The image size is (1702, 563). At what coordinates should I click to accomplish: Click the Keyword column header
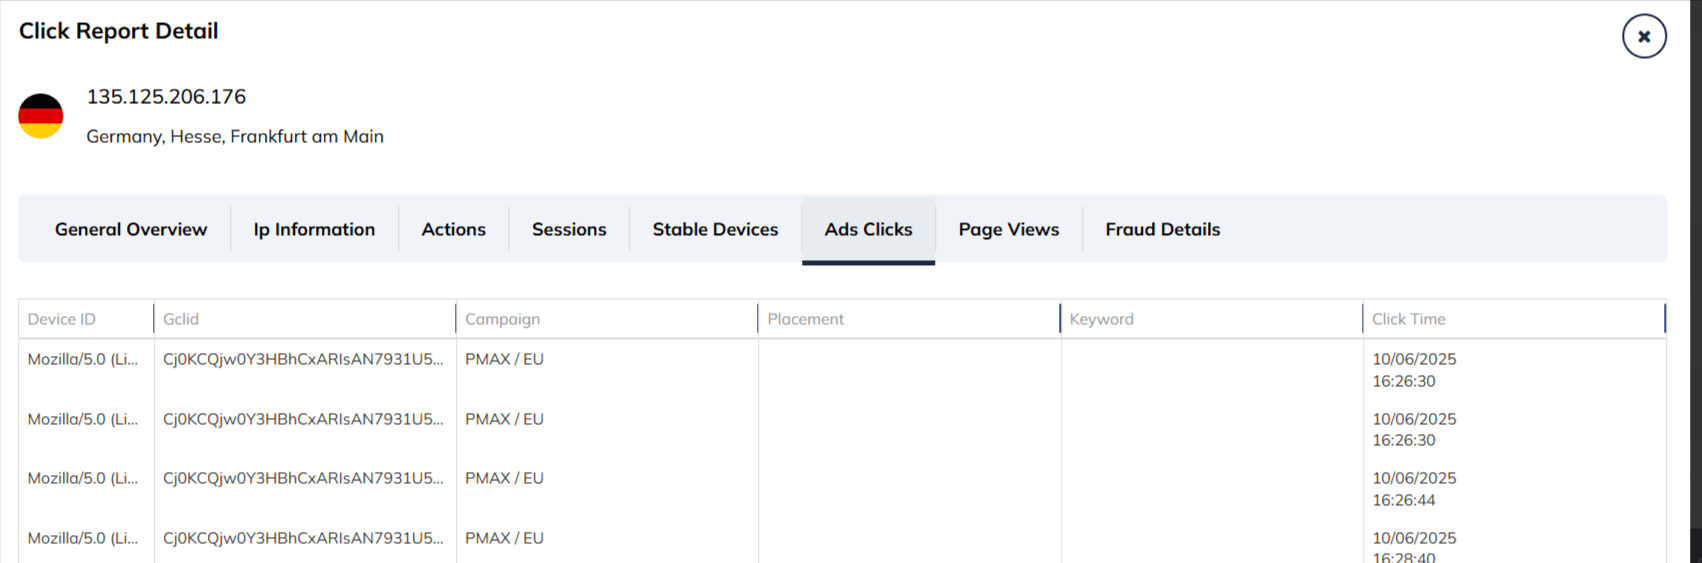point(1101,319)
